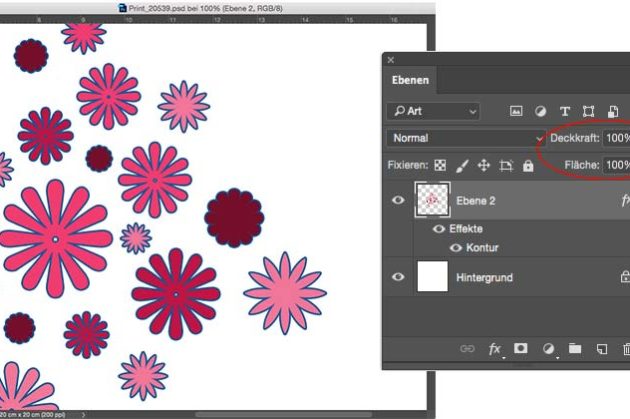Open the Normal blend mode dropdown
The width and height of the screenshot is (630, 419).
pos(466,138)
